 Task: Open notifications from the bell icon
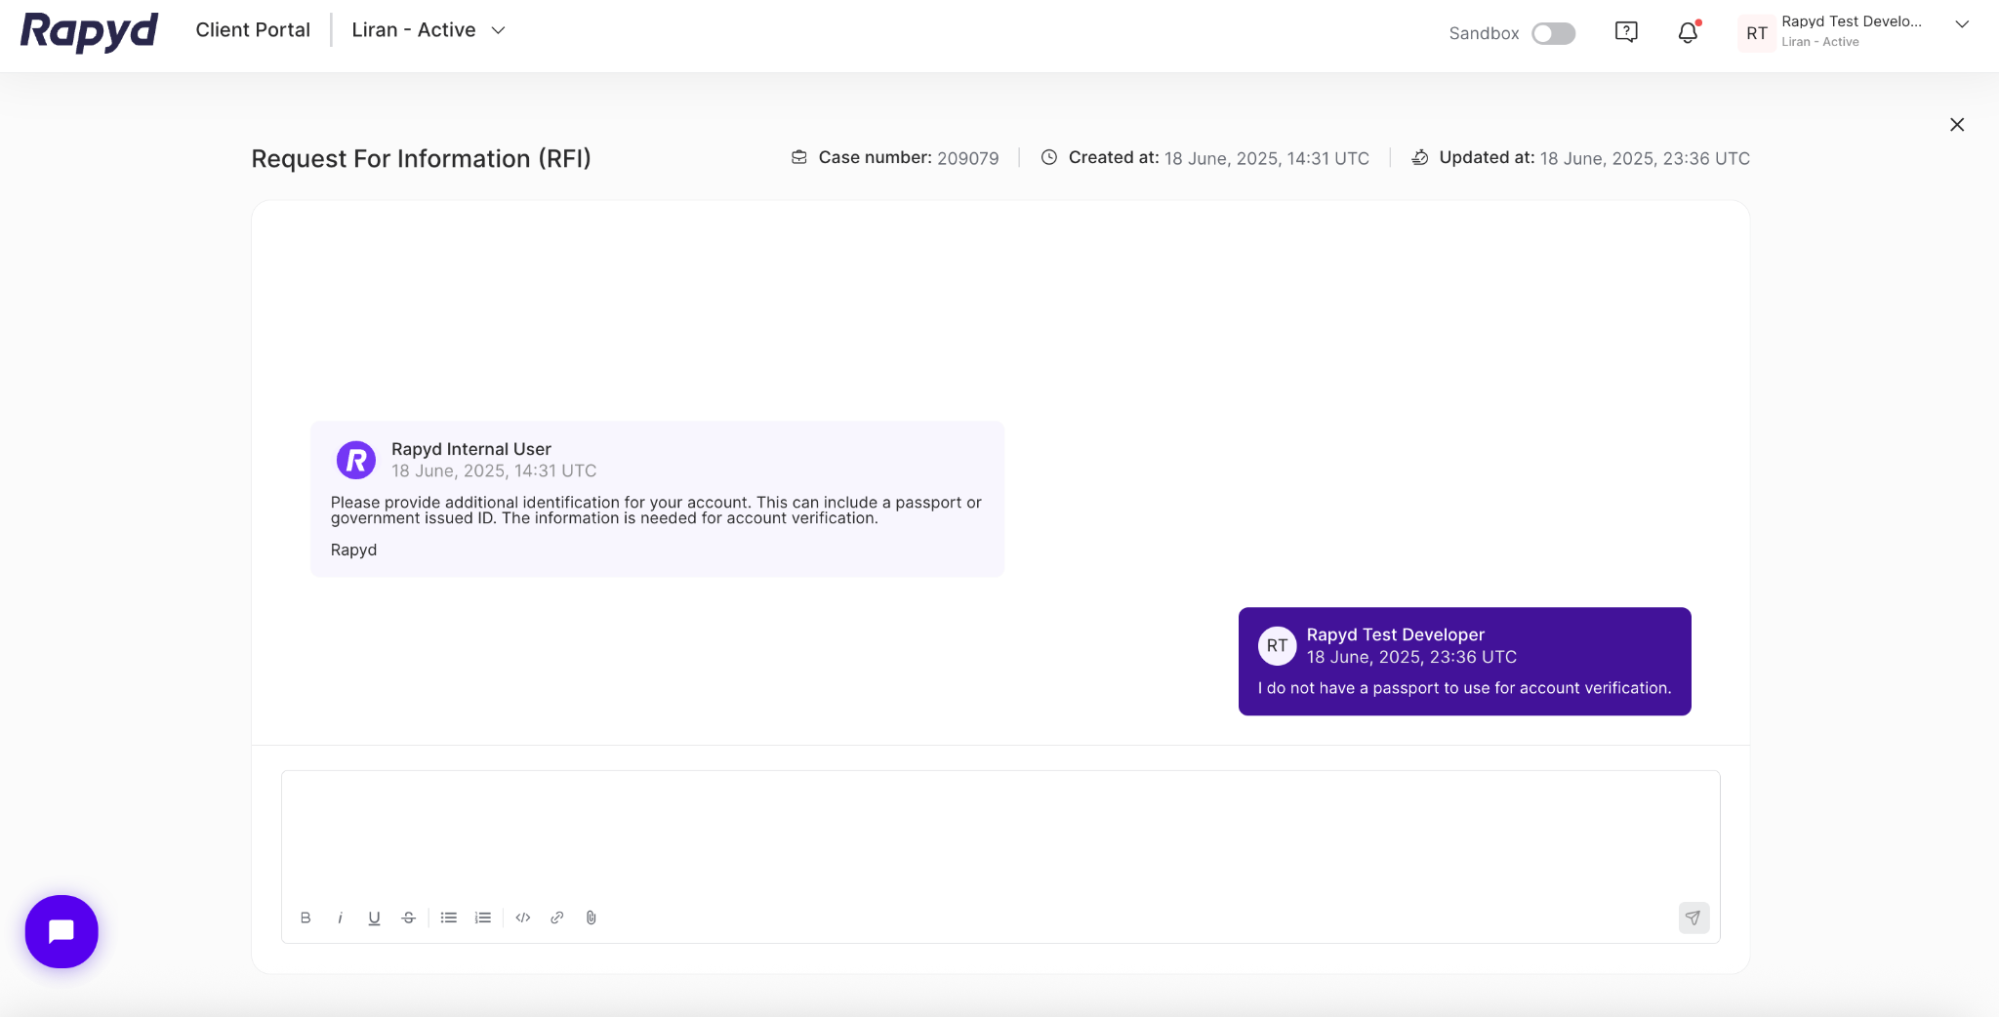[x=1686, y=32]
